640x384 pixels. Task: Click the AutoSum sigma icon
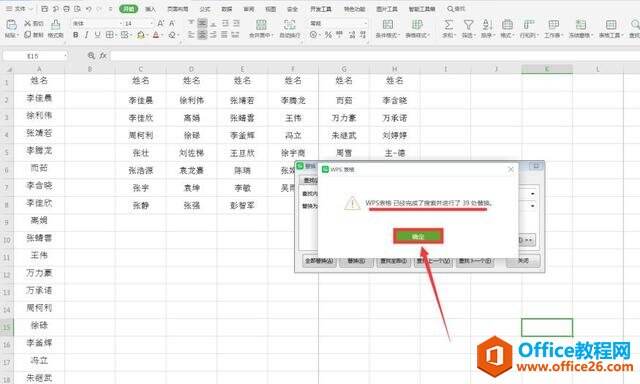pos(448,25)
